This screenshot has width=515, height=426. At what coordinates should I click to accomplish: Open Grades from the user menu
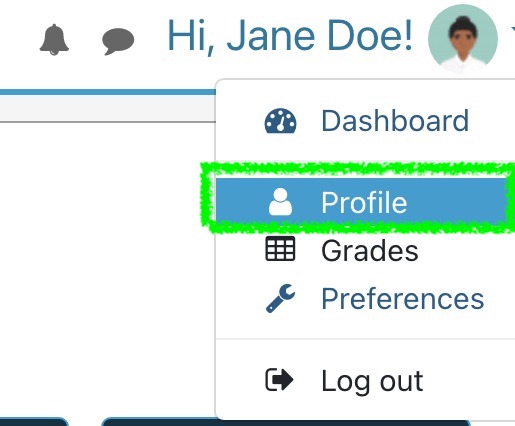tap(370, 251)
